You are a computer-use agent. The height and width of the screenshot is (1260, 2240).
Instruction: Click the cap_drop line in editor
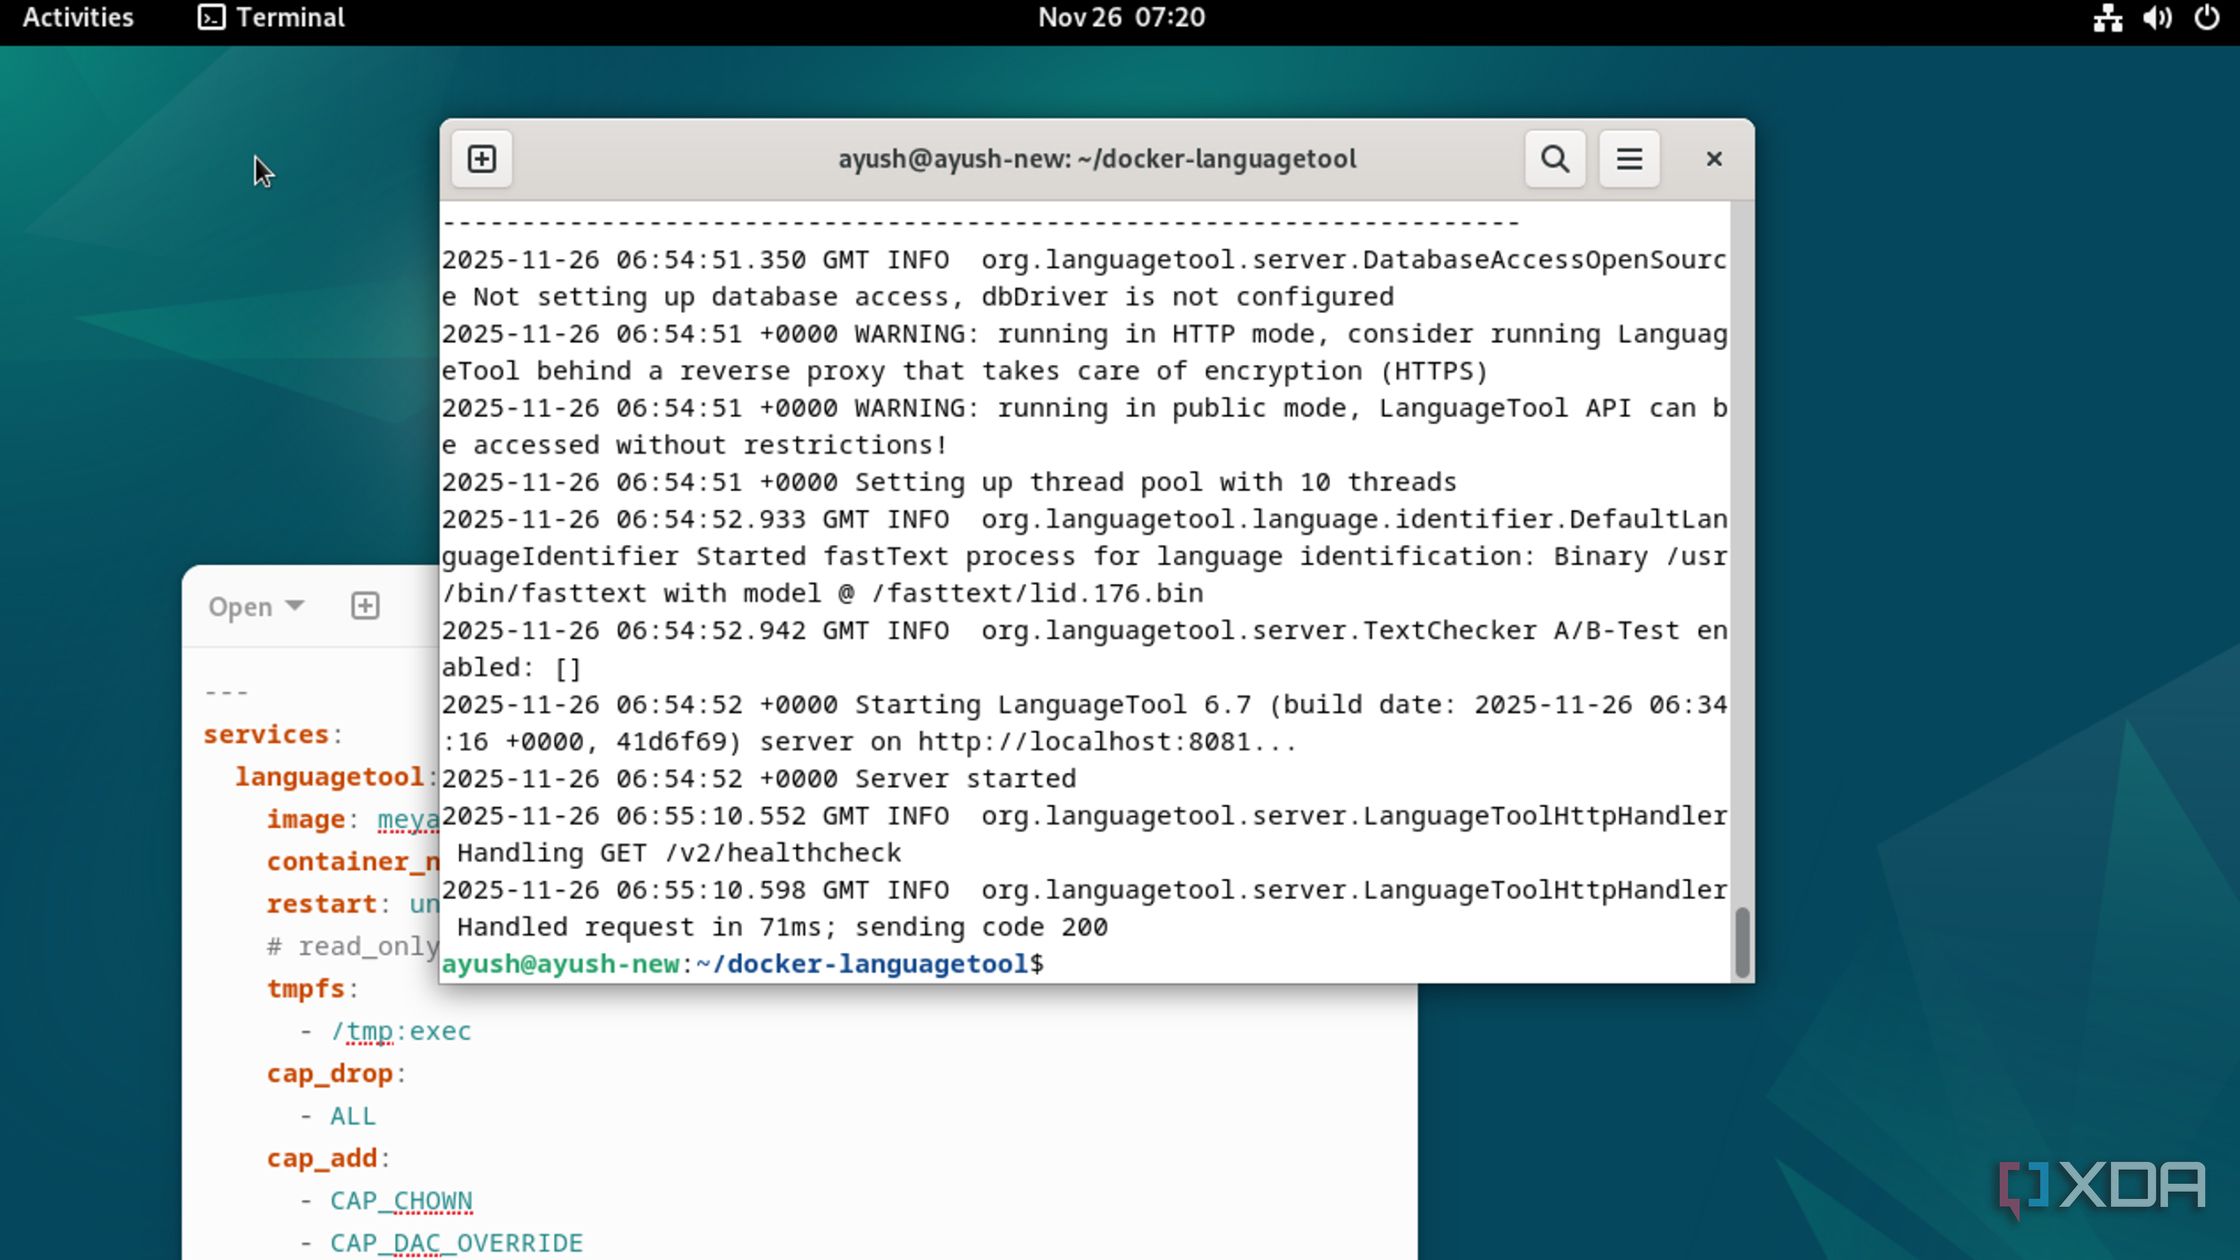330,1074
